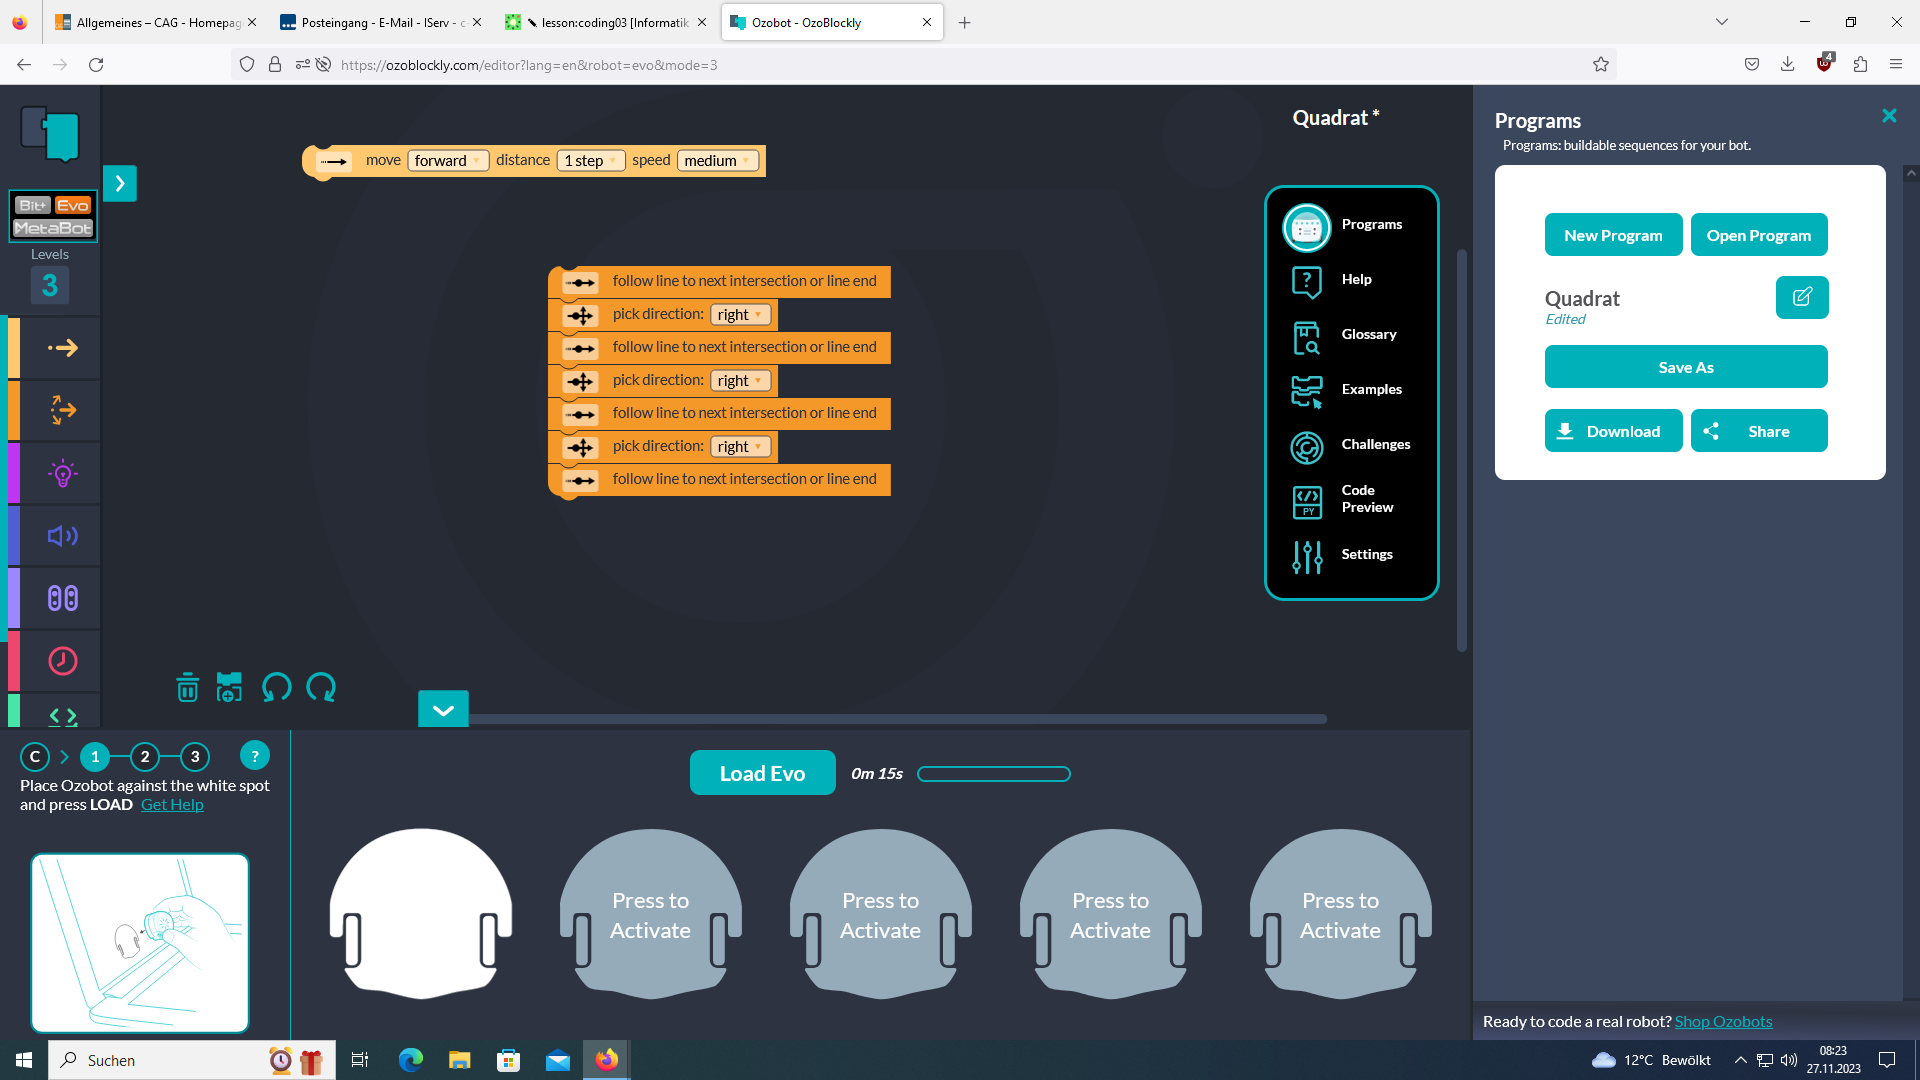1920x1080 pixels.
Task: Open the medium speed dropdown
Action: (x=717, y=161)
